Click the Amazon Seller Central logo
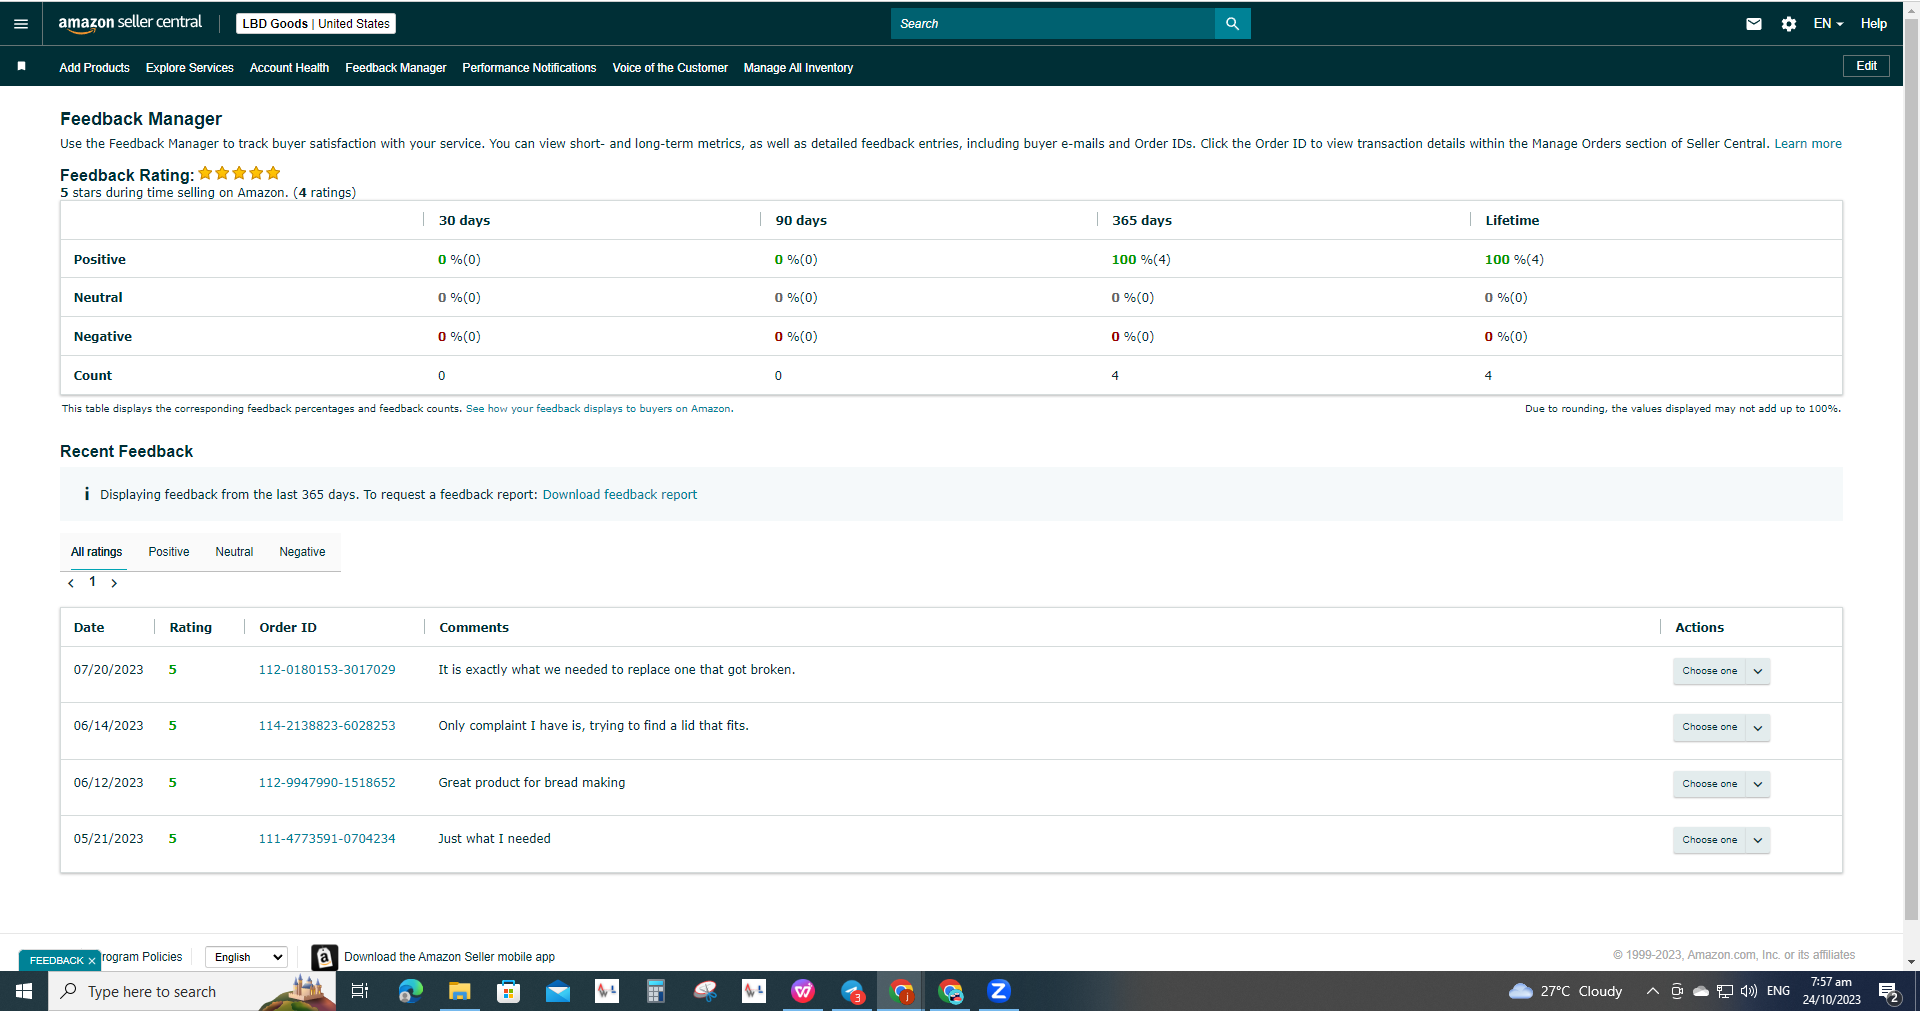The width and height of the screenshot is (1920, 1011). [x=130, y=23]
